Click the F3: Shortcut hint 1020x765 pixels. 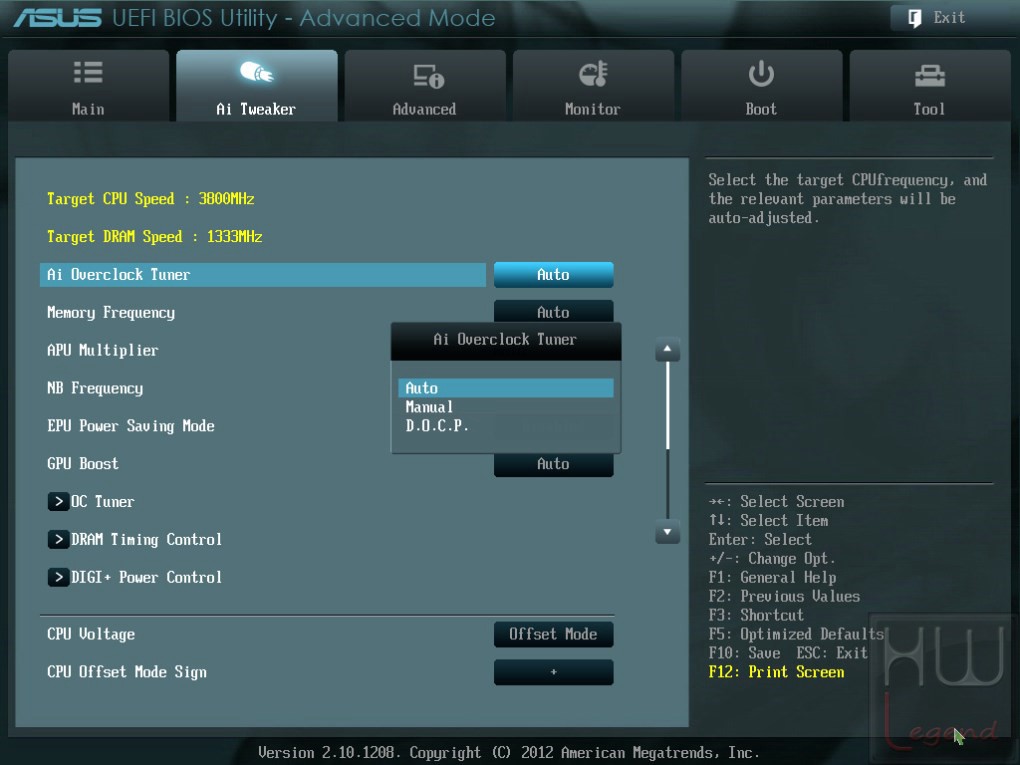756,615
